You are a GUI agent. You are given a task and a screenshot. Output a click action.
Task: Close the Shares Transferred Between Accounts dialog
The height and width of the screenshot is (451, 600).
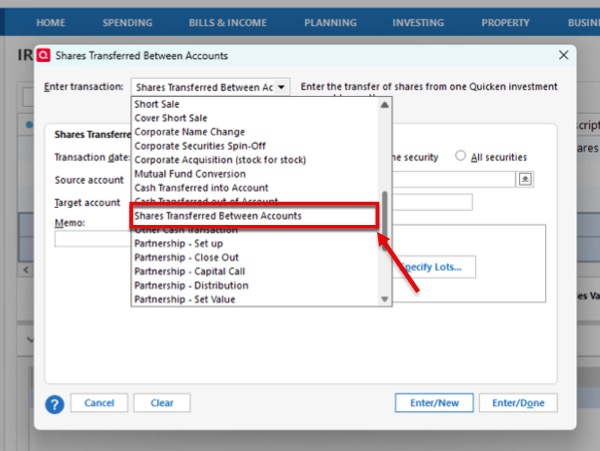[563, 55]
